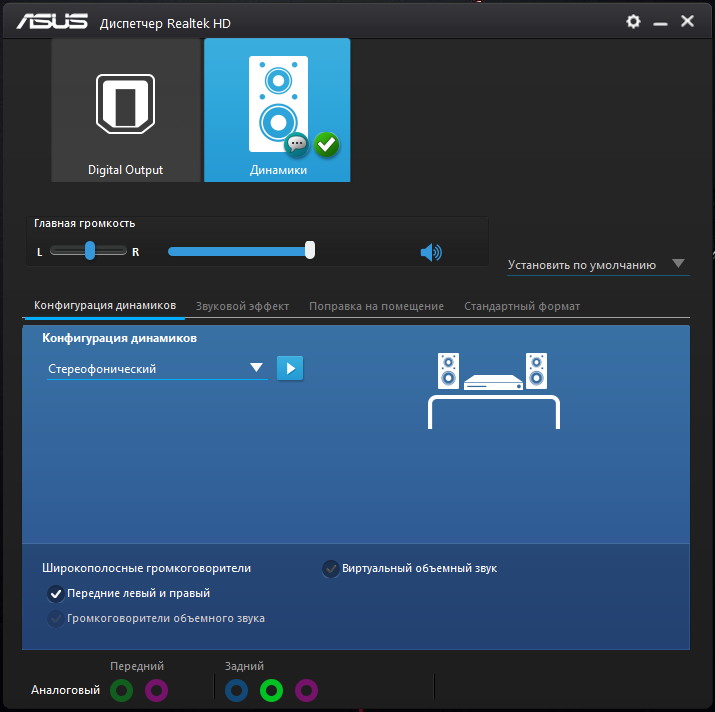This screenshot has width=715, height=712.
Task: Toggle Громкоговорители объемного звука checkbox
Action: pyautogui.click(x=56, y=619)
